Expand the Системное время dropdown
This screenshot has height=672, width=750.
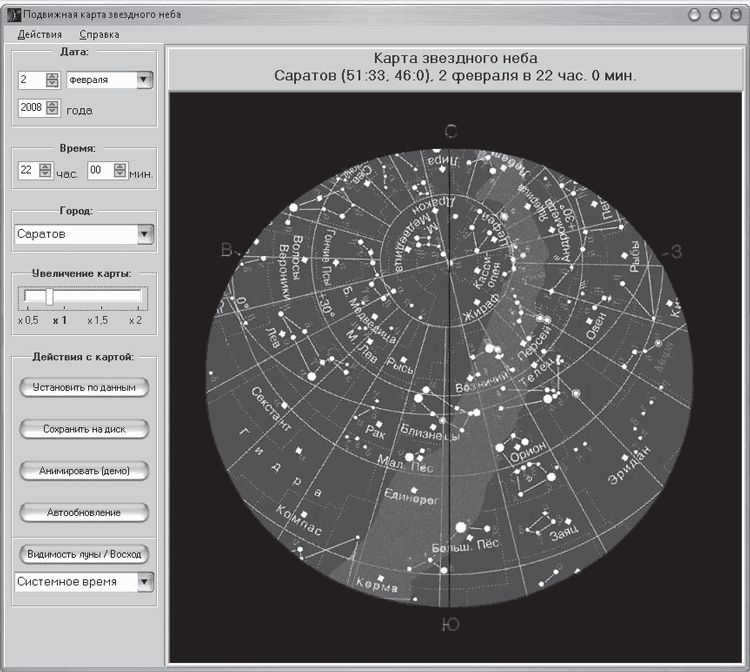click(145, 582)
